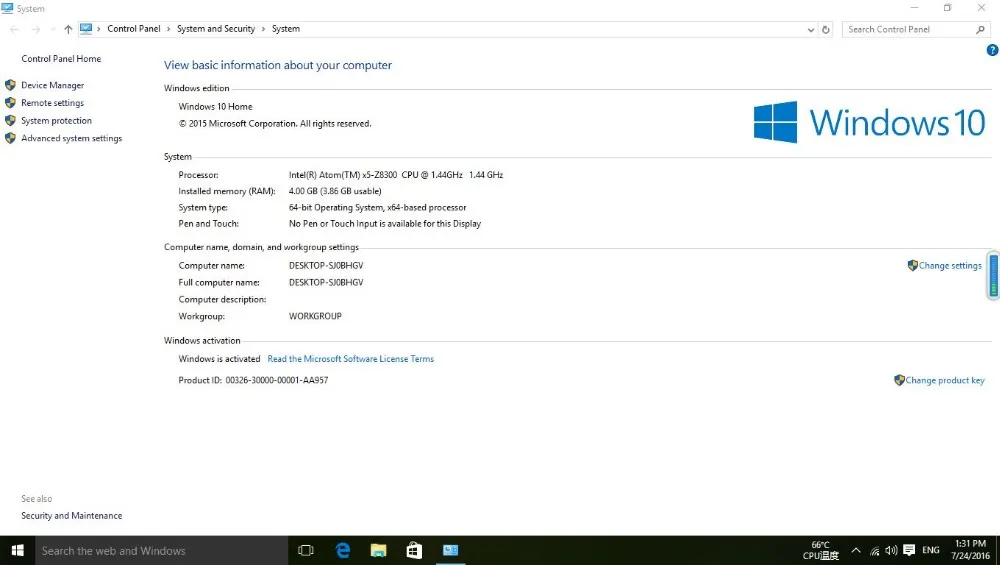1000x565 pixels.
Task: Click the Windows 10 Home edition text
Action: coord(216,106)
